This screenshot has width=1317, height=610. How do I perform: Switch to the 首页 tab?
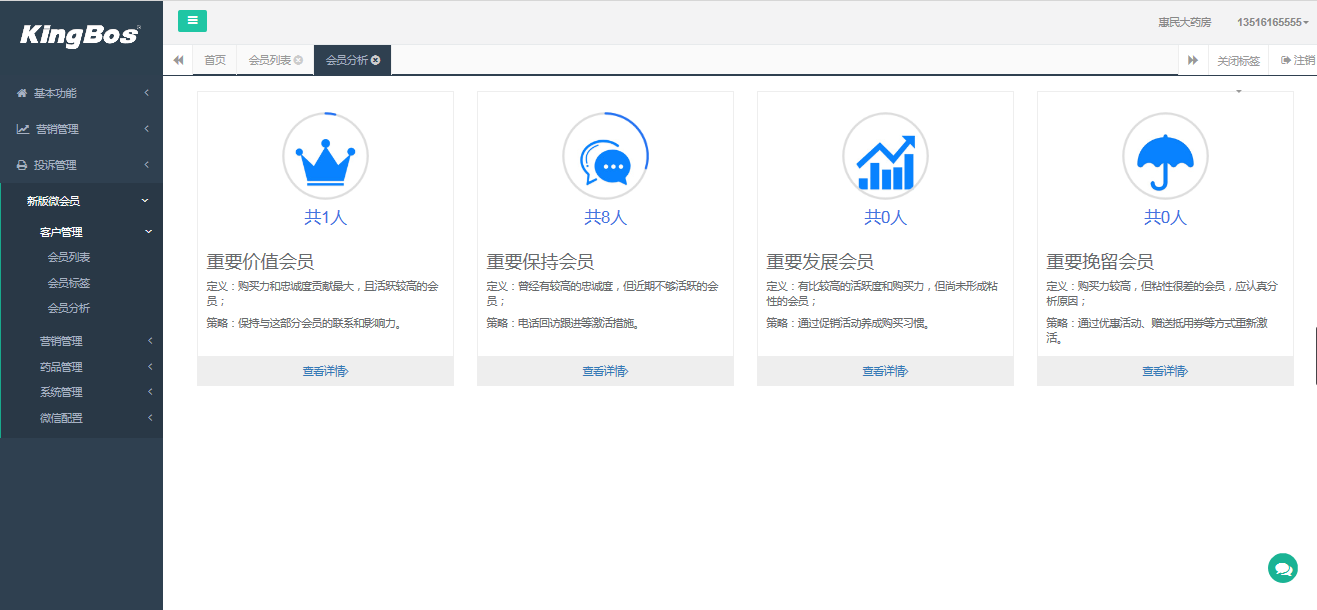[x=213, y=59]
